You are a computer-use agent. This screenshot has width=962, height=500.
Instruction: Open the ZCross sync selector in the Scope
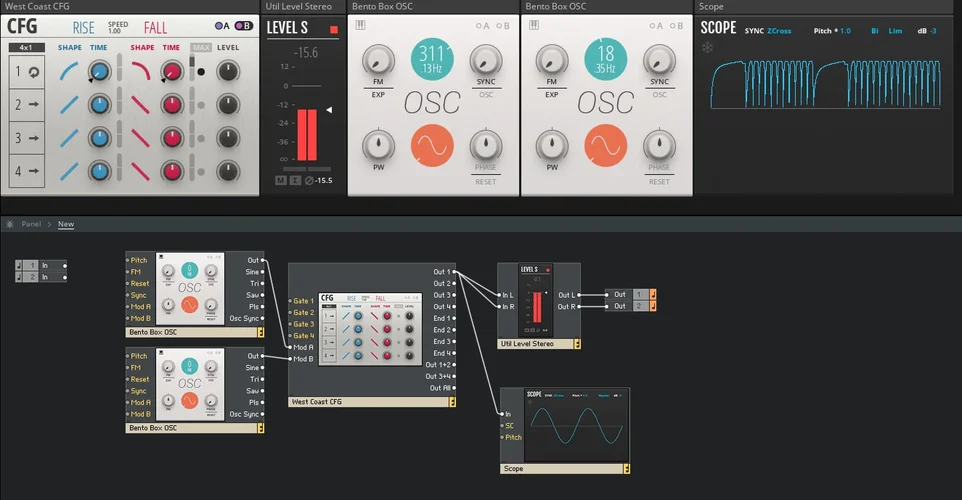(779, 31)
